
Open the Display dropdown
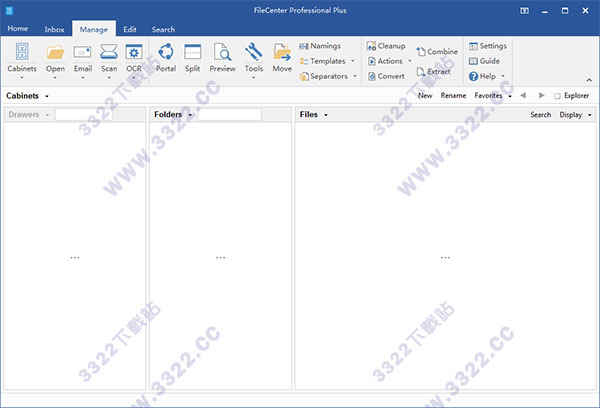click(575, 115)
